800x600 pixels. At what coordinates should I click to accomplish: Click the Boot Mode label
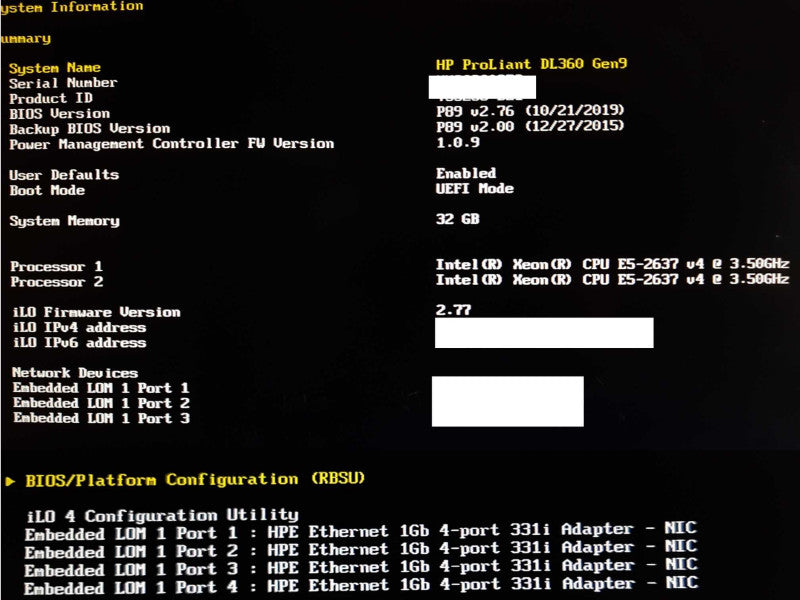pos(47,190)
